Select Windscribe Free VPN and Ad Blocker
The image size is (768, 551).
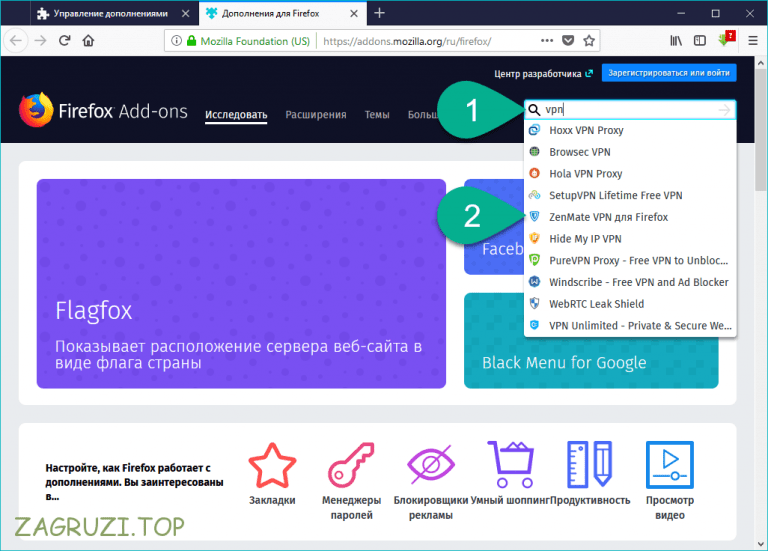click(x=630, y=282)
